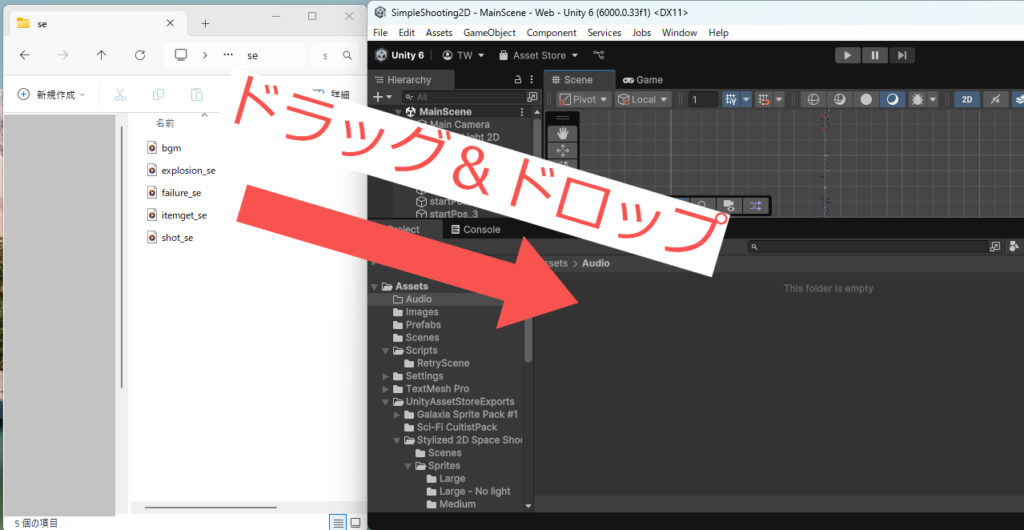Toggle grid visibility in Scene view

730,99
